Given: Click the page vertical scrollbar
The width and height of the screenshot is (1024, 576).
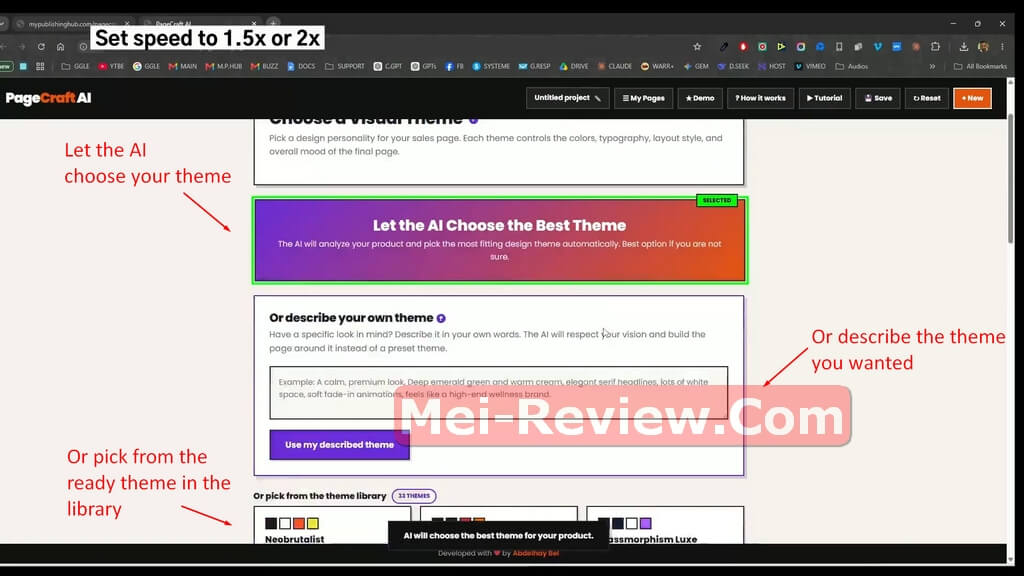Looking at the screenshot, I should [1011, 179].
